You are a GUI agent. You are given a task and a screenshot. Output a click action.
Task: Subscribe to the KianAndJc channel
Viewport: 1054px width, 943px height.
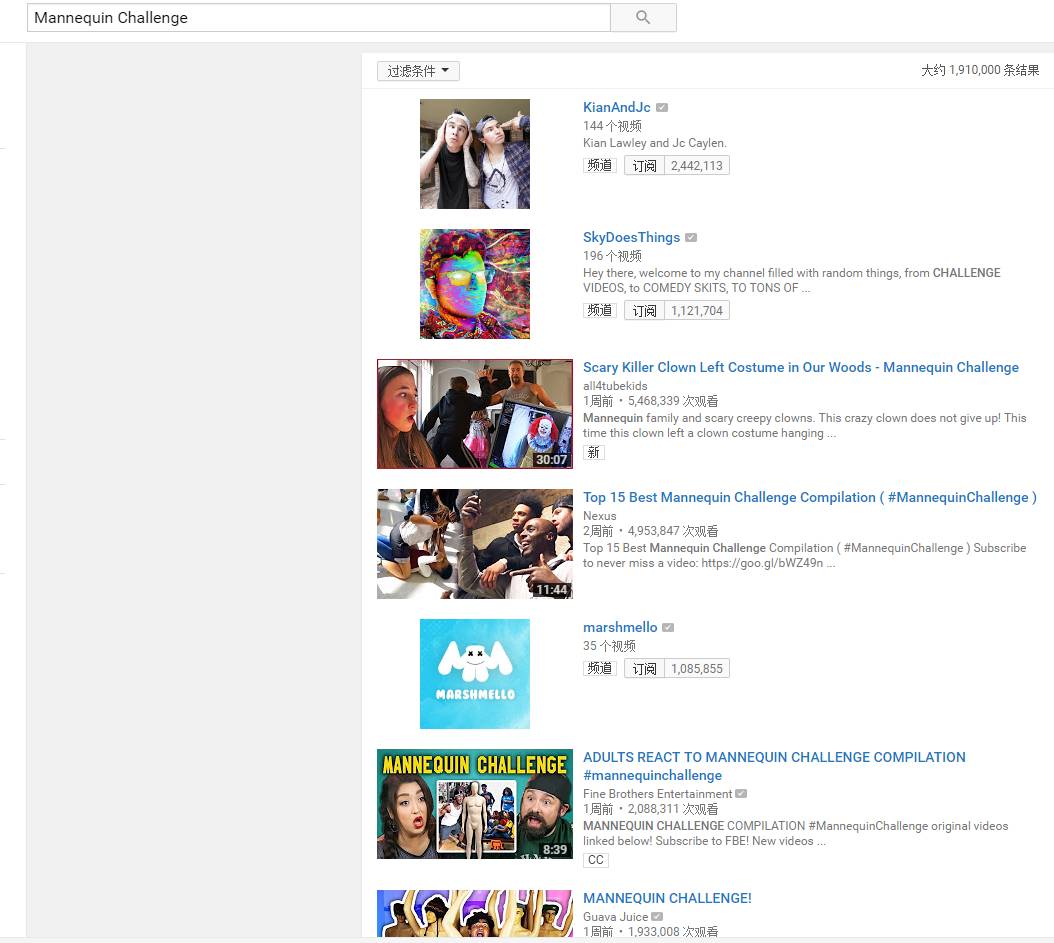645,166
